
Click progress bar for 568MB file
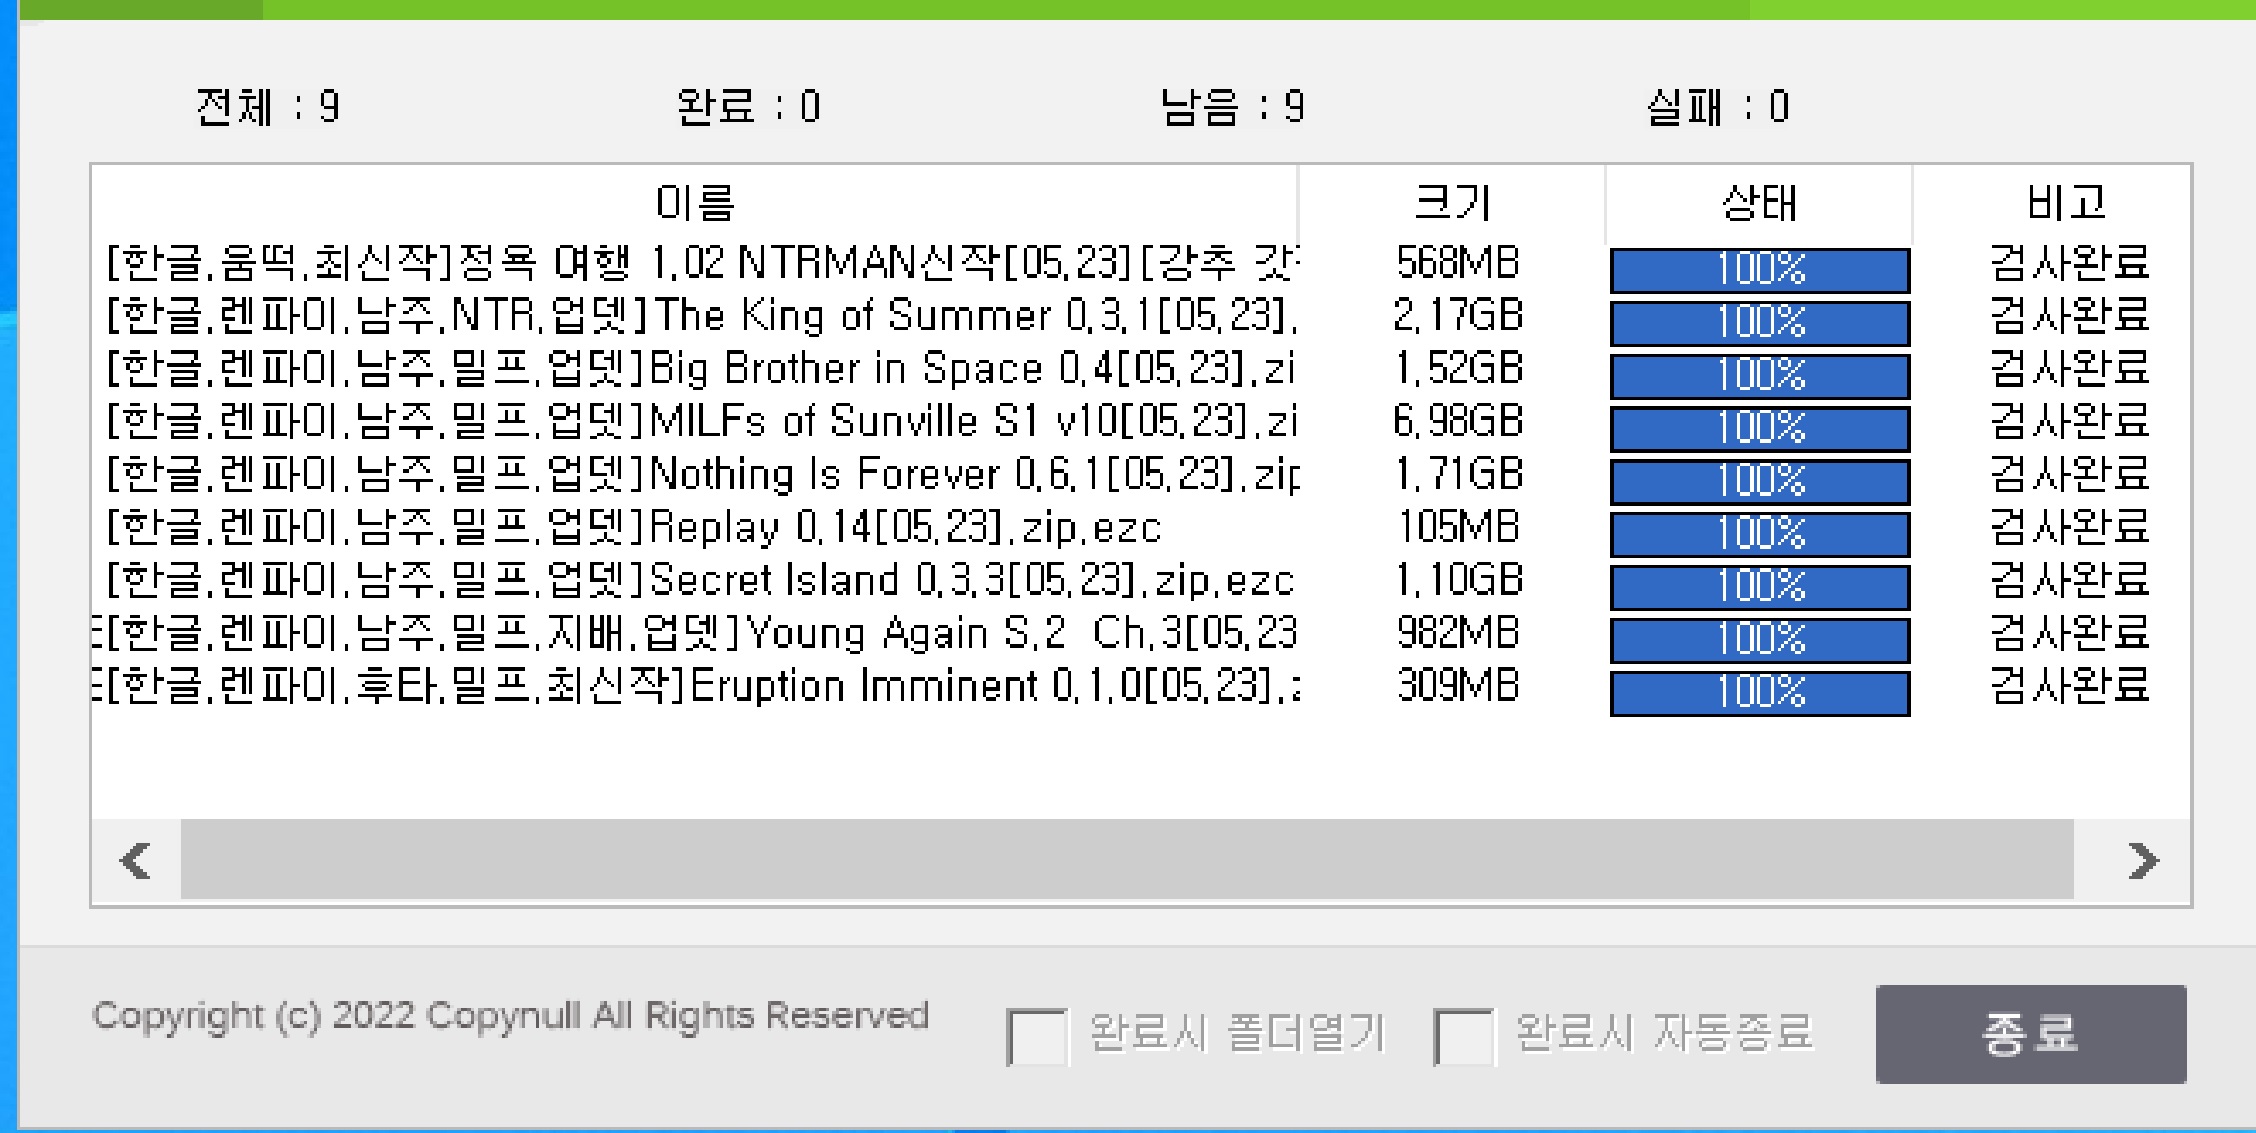click(x=1759, y=269)
